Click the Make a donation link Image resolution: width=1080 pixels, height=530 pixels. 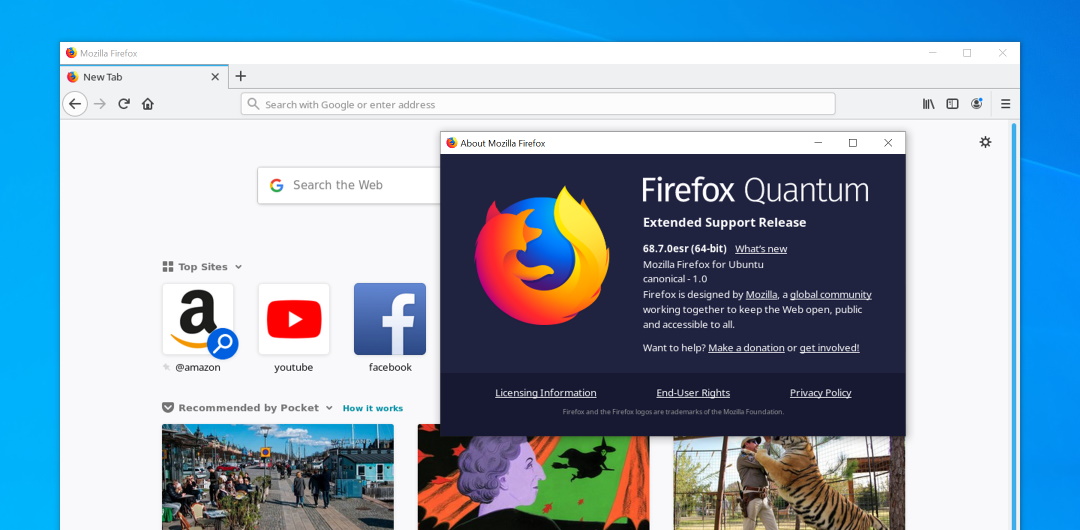pos(746,348)
